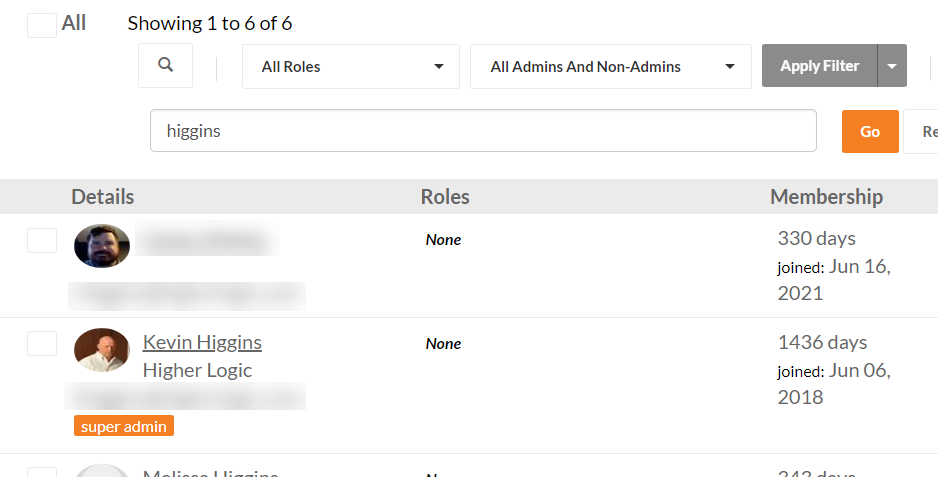Check the first member row checkbox

pos(42,240)
